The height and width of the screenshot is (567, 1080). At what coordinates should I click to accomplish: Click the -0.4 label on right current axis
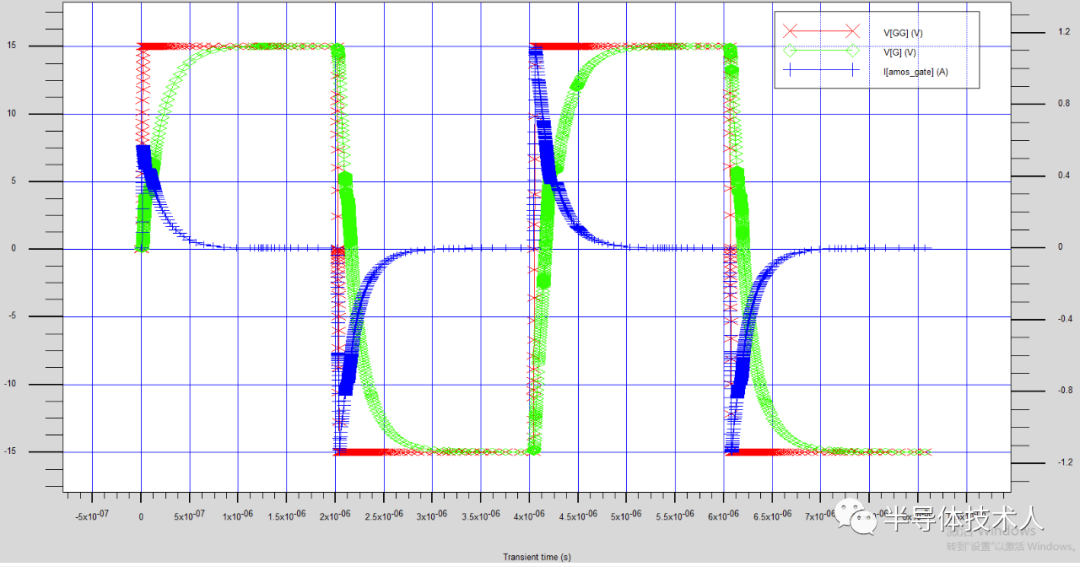pos(1065,319)
